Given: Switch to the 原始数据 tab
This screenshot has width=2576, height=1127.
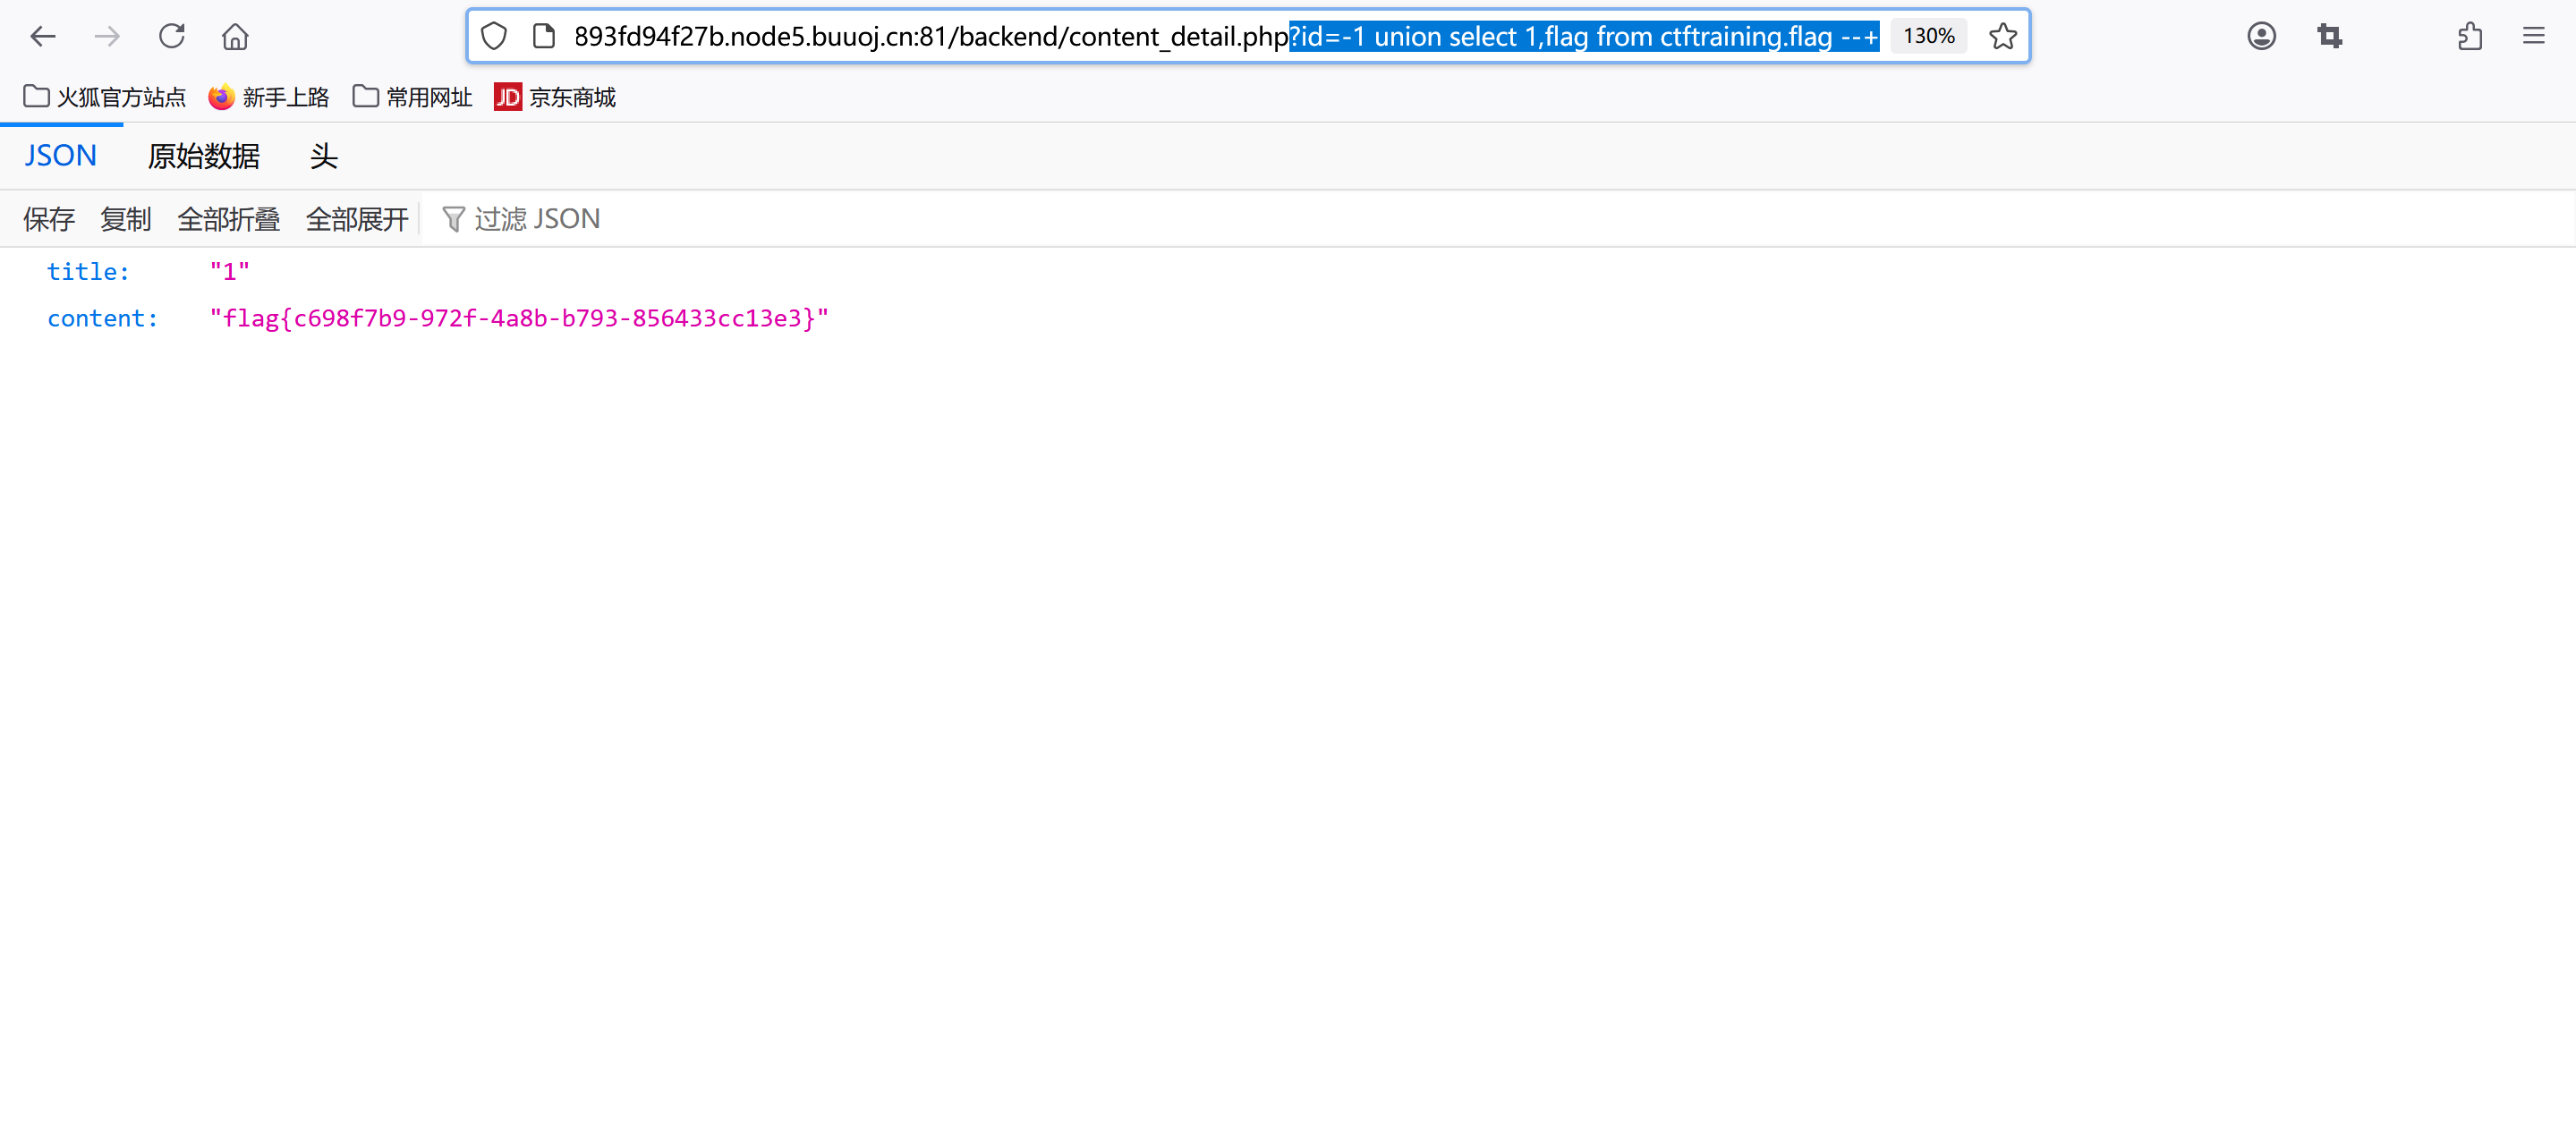Looking at the screenshot, I should [204, 156].
